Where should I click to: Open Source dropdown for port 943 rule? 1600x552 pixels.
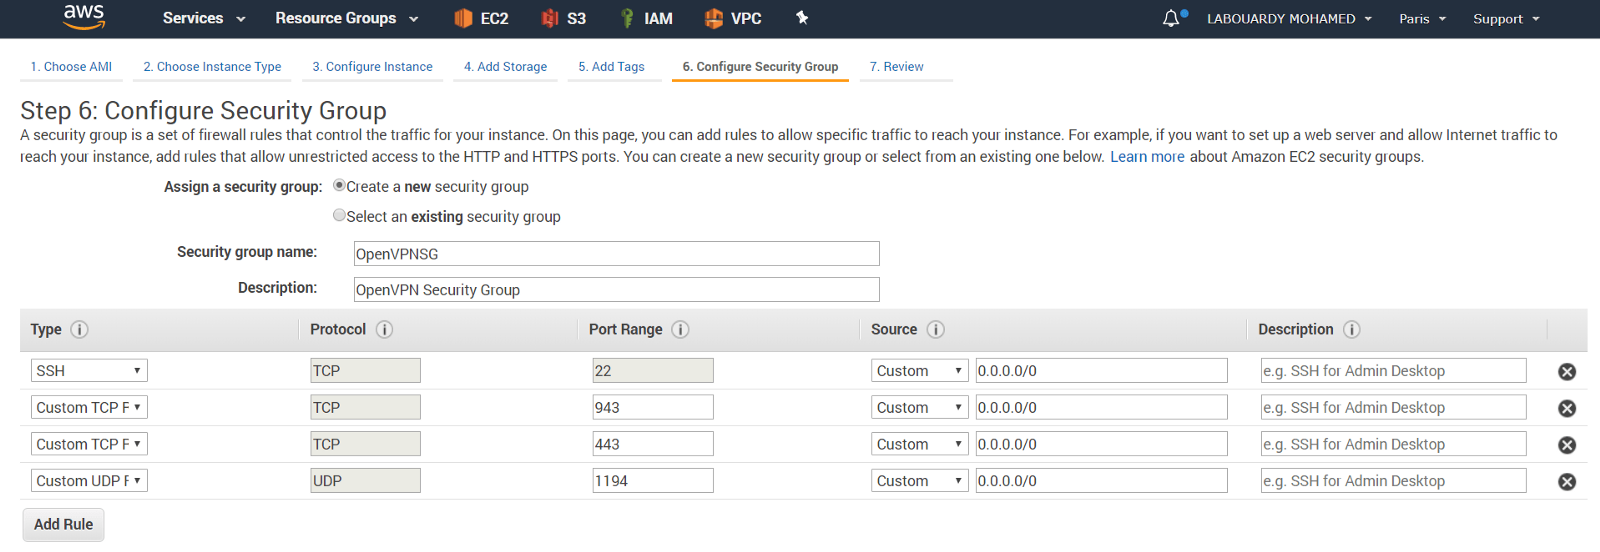(x=919, y=408)
